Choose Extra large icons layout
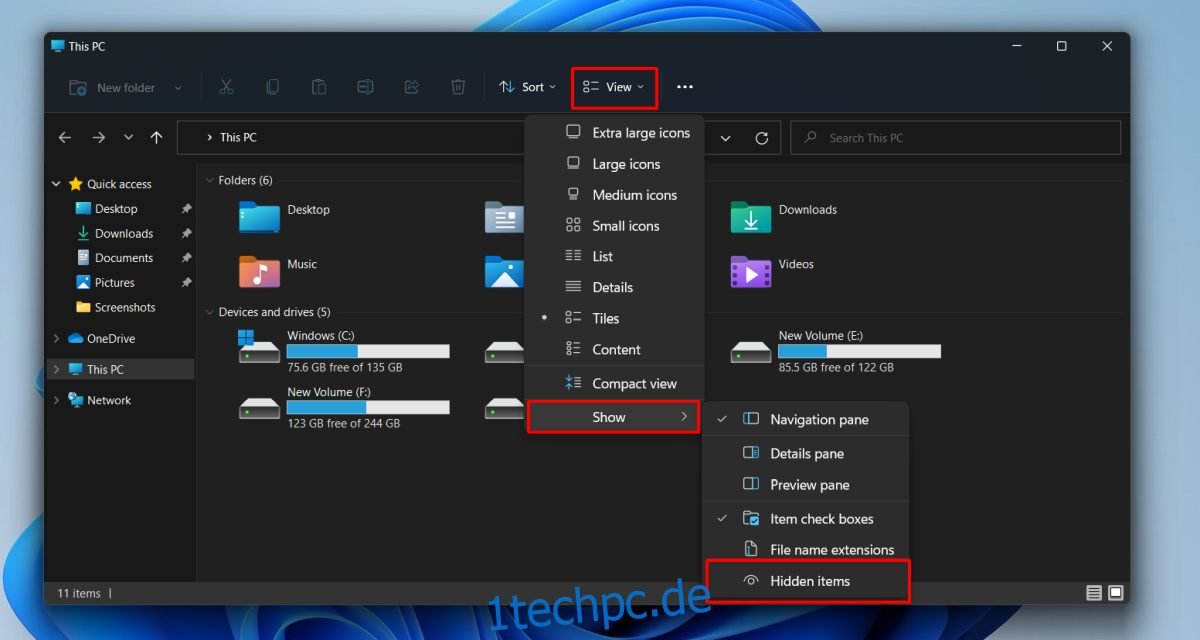 [614, 132]
